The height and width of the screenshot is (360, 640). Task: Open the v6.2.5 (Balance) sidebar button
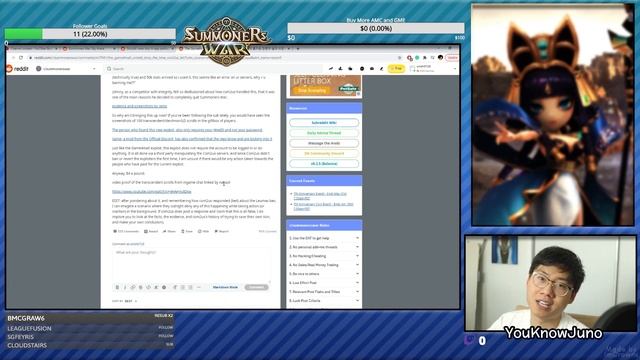point(324,164)
